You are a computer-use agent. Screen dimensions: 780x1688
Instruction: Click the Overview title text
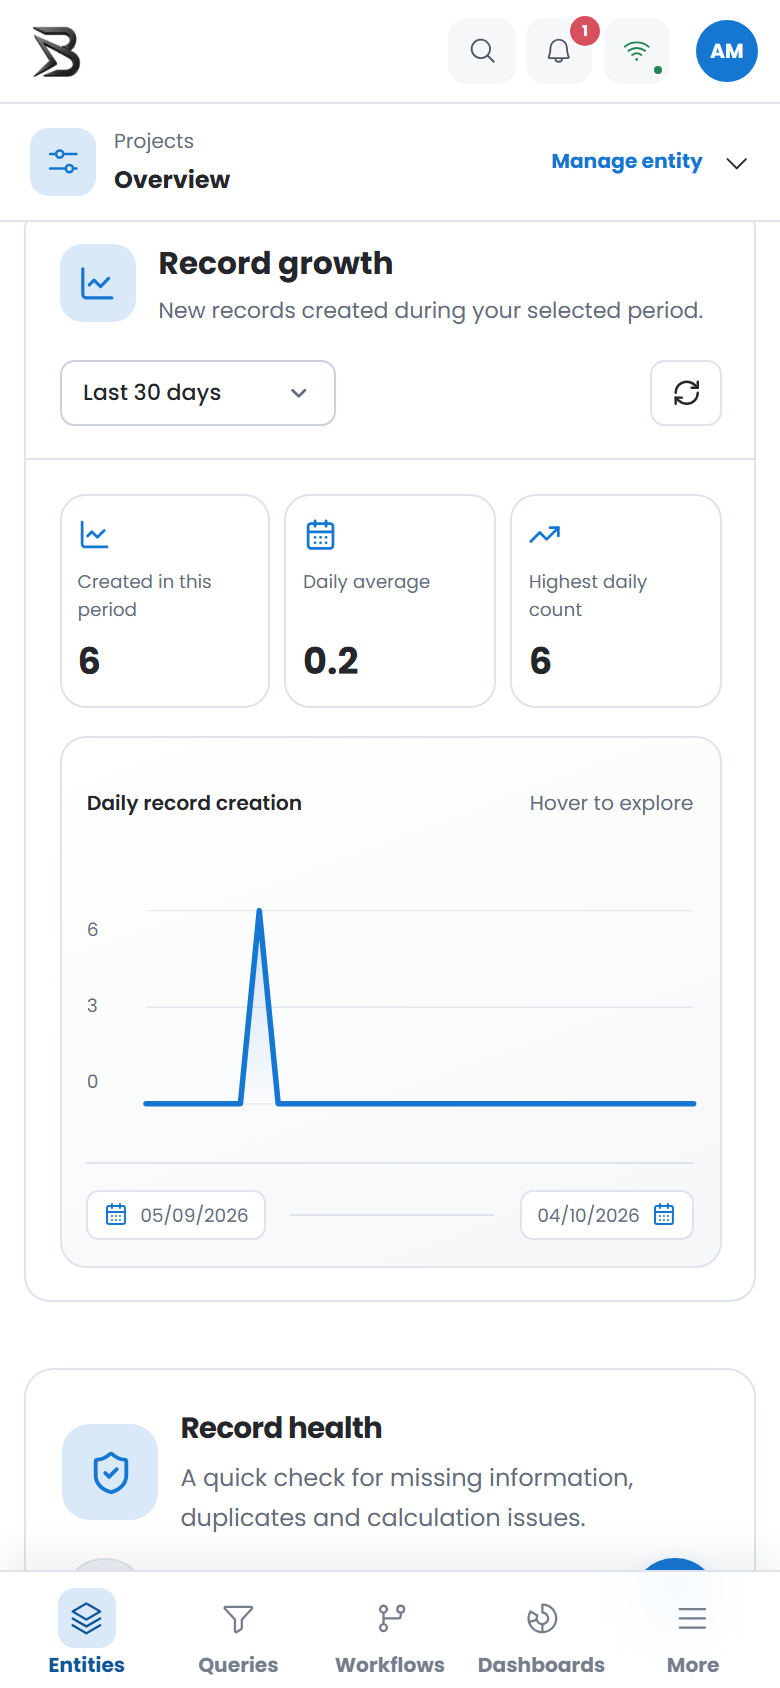(172, 180)
